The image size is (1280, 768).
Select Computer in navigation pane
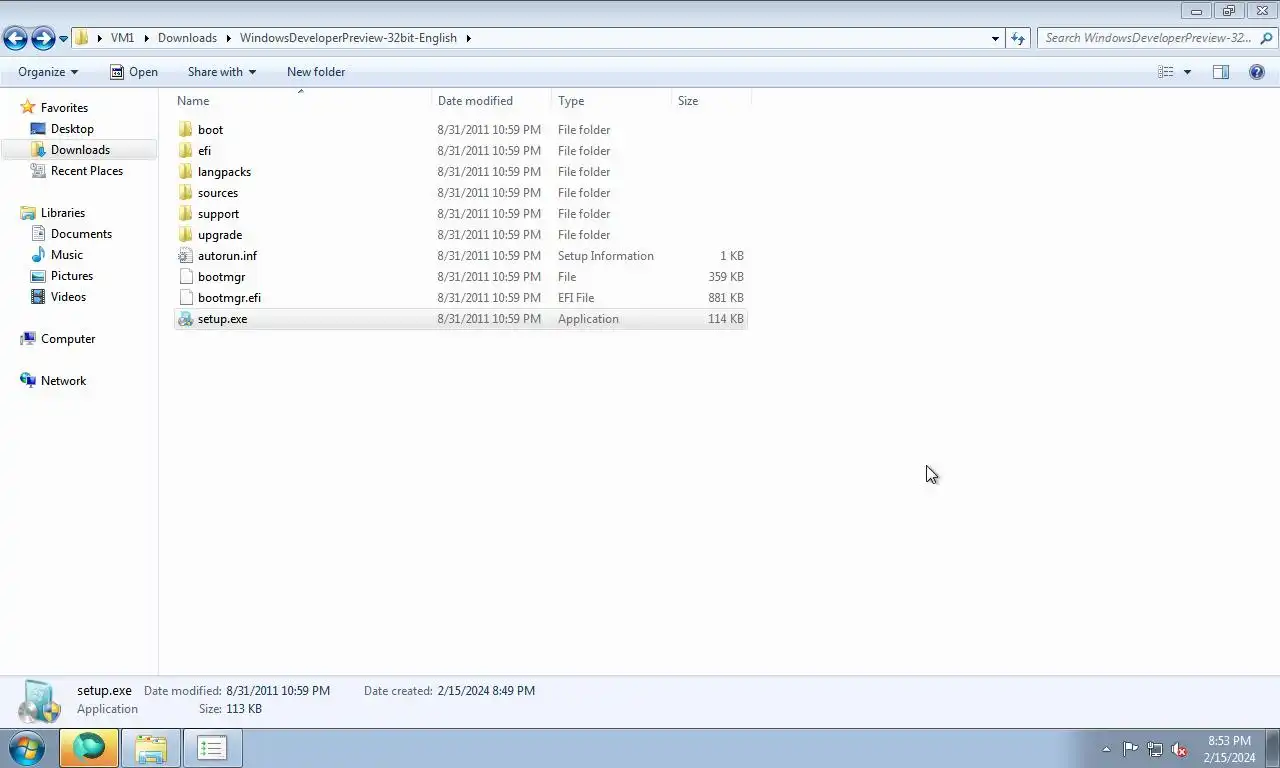pos(68,339)
